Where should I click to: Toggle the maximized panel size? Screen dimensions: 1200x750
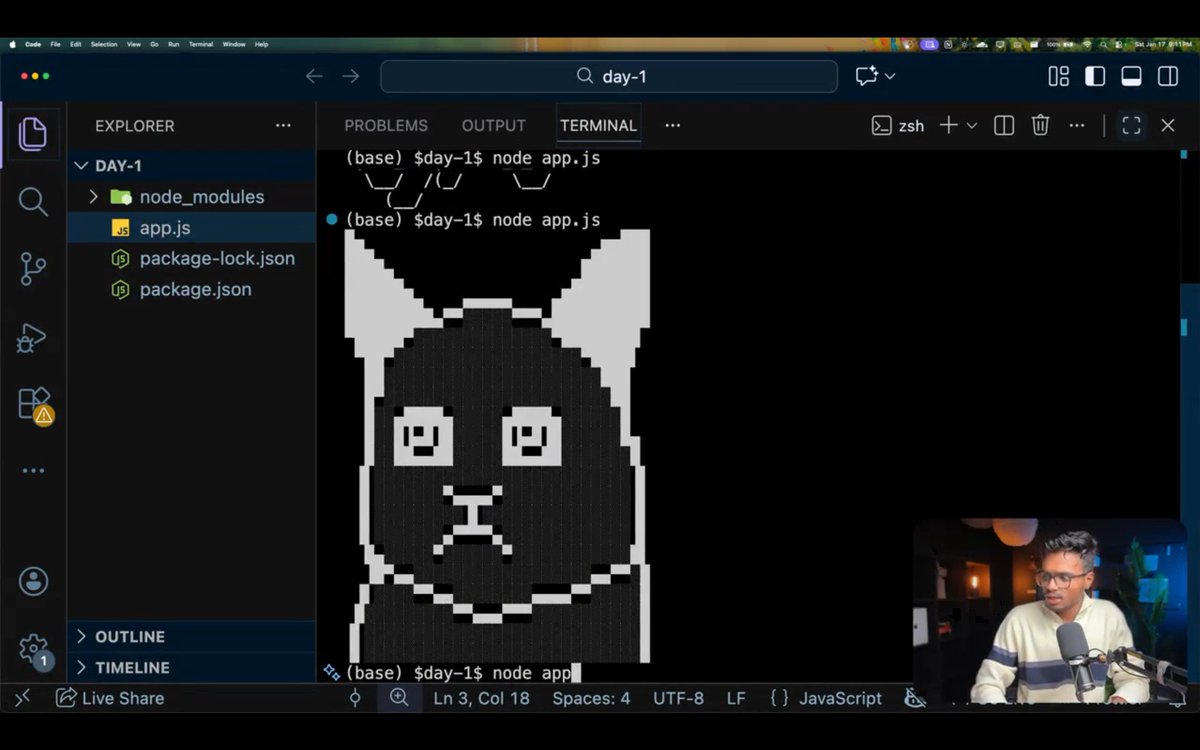(1131, 126)
